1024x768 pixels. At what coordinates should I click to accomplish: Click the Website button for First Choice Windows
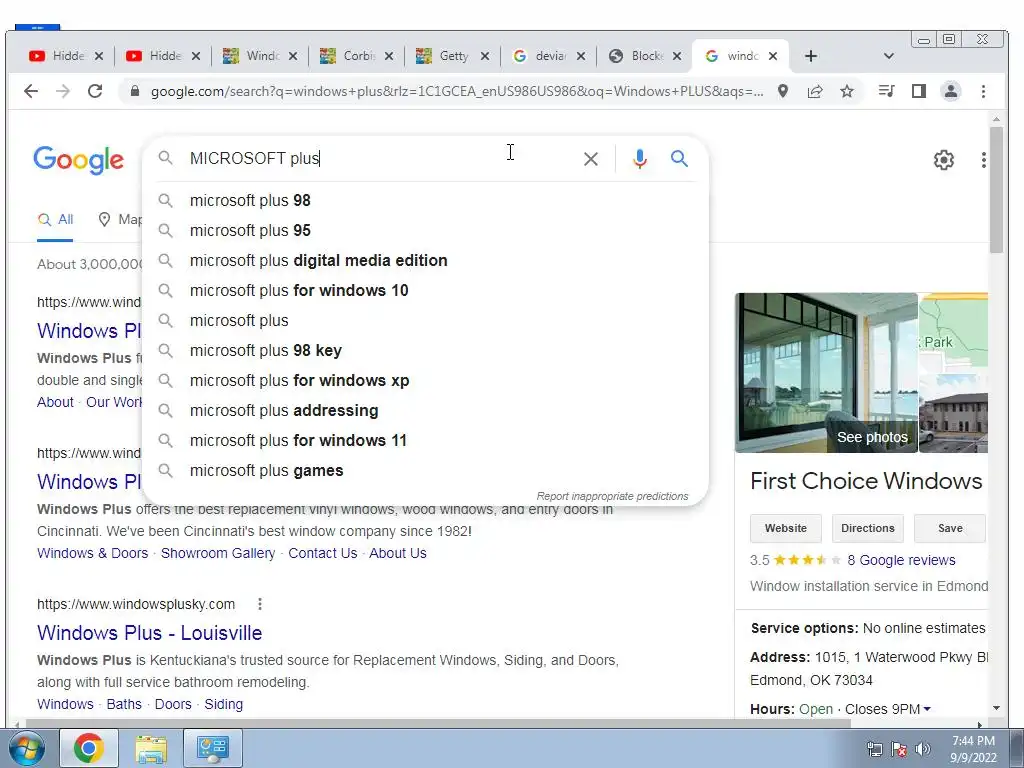786,528
